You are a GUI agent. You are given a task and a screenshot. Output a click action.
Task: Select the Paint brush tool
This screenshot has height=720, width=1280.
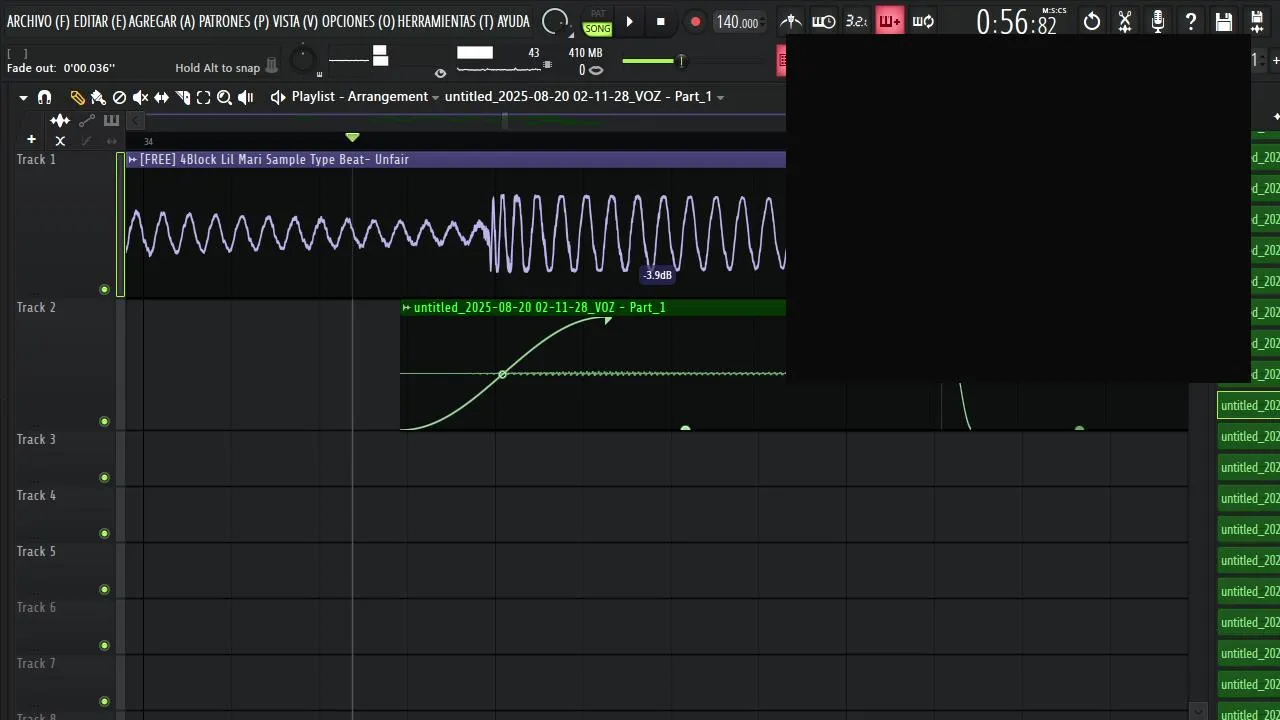coord(98,97)
